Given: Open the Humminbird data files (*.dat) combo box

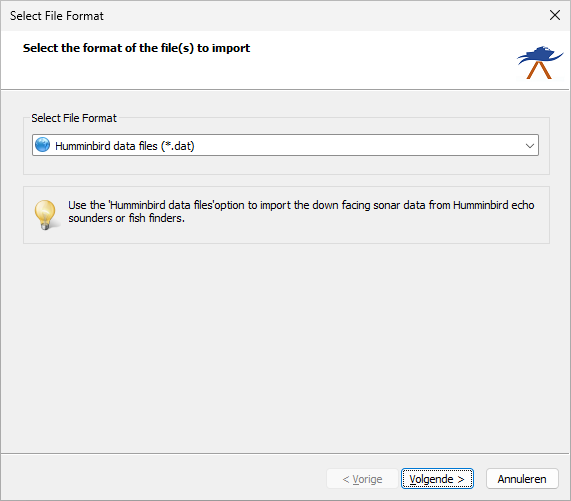Looking at the screenshot, I should tap(285, 145).
